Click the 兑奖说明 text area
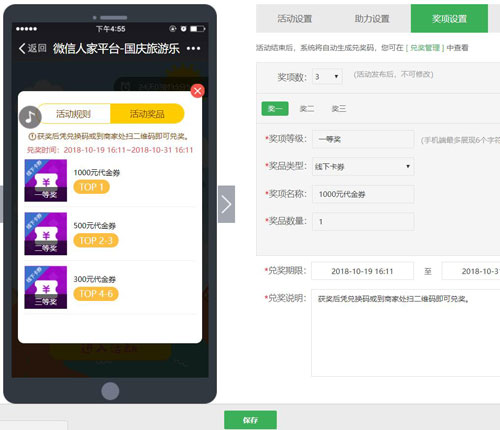Viewport: 500px width, 430px height. [406, 333]
